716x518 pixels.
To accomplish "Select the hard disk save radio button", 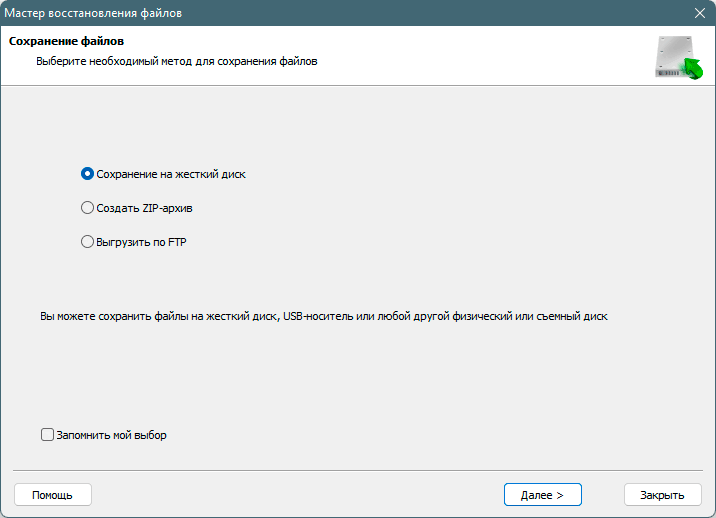I will pyautogui.click(x=87, y=174).
